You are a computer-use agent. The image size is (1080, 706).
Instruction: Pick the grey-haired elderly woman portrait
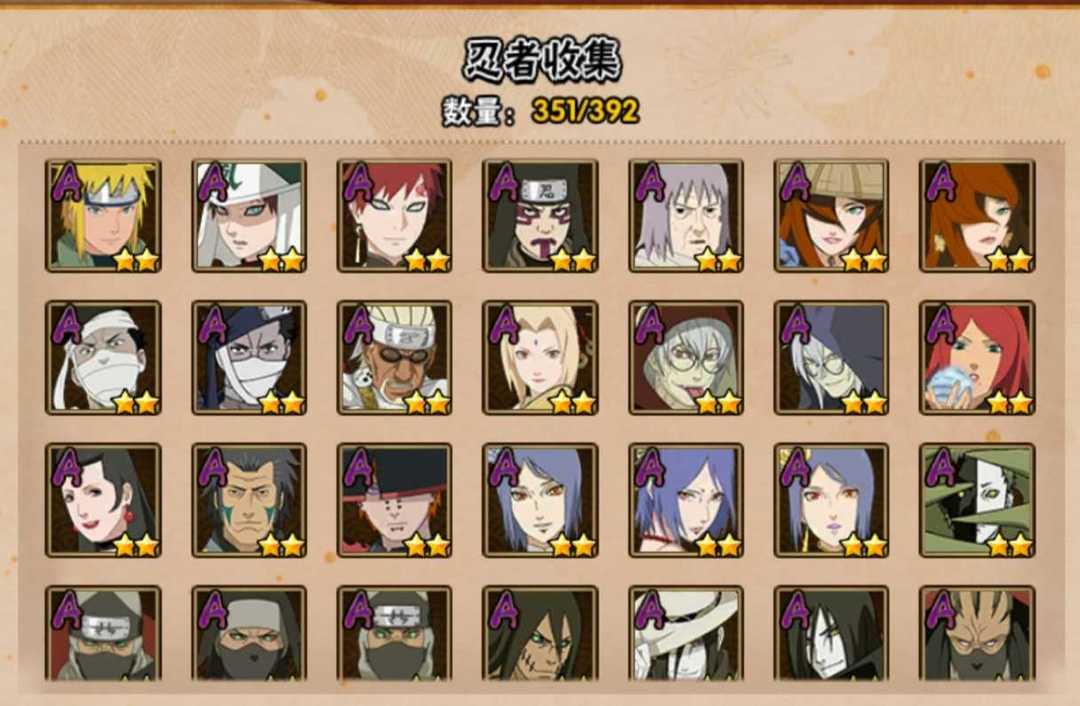(686, 216)
